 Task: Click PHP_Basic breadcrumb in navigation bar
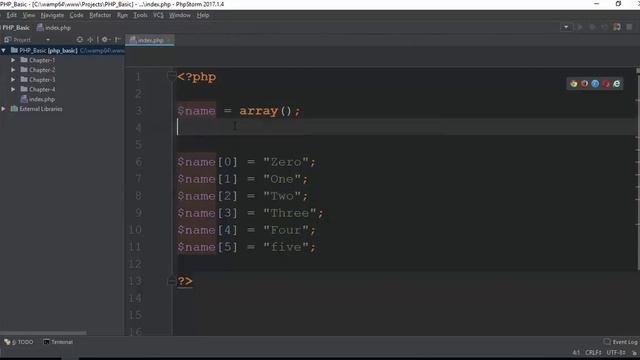coord(16,28)
